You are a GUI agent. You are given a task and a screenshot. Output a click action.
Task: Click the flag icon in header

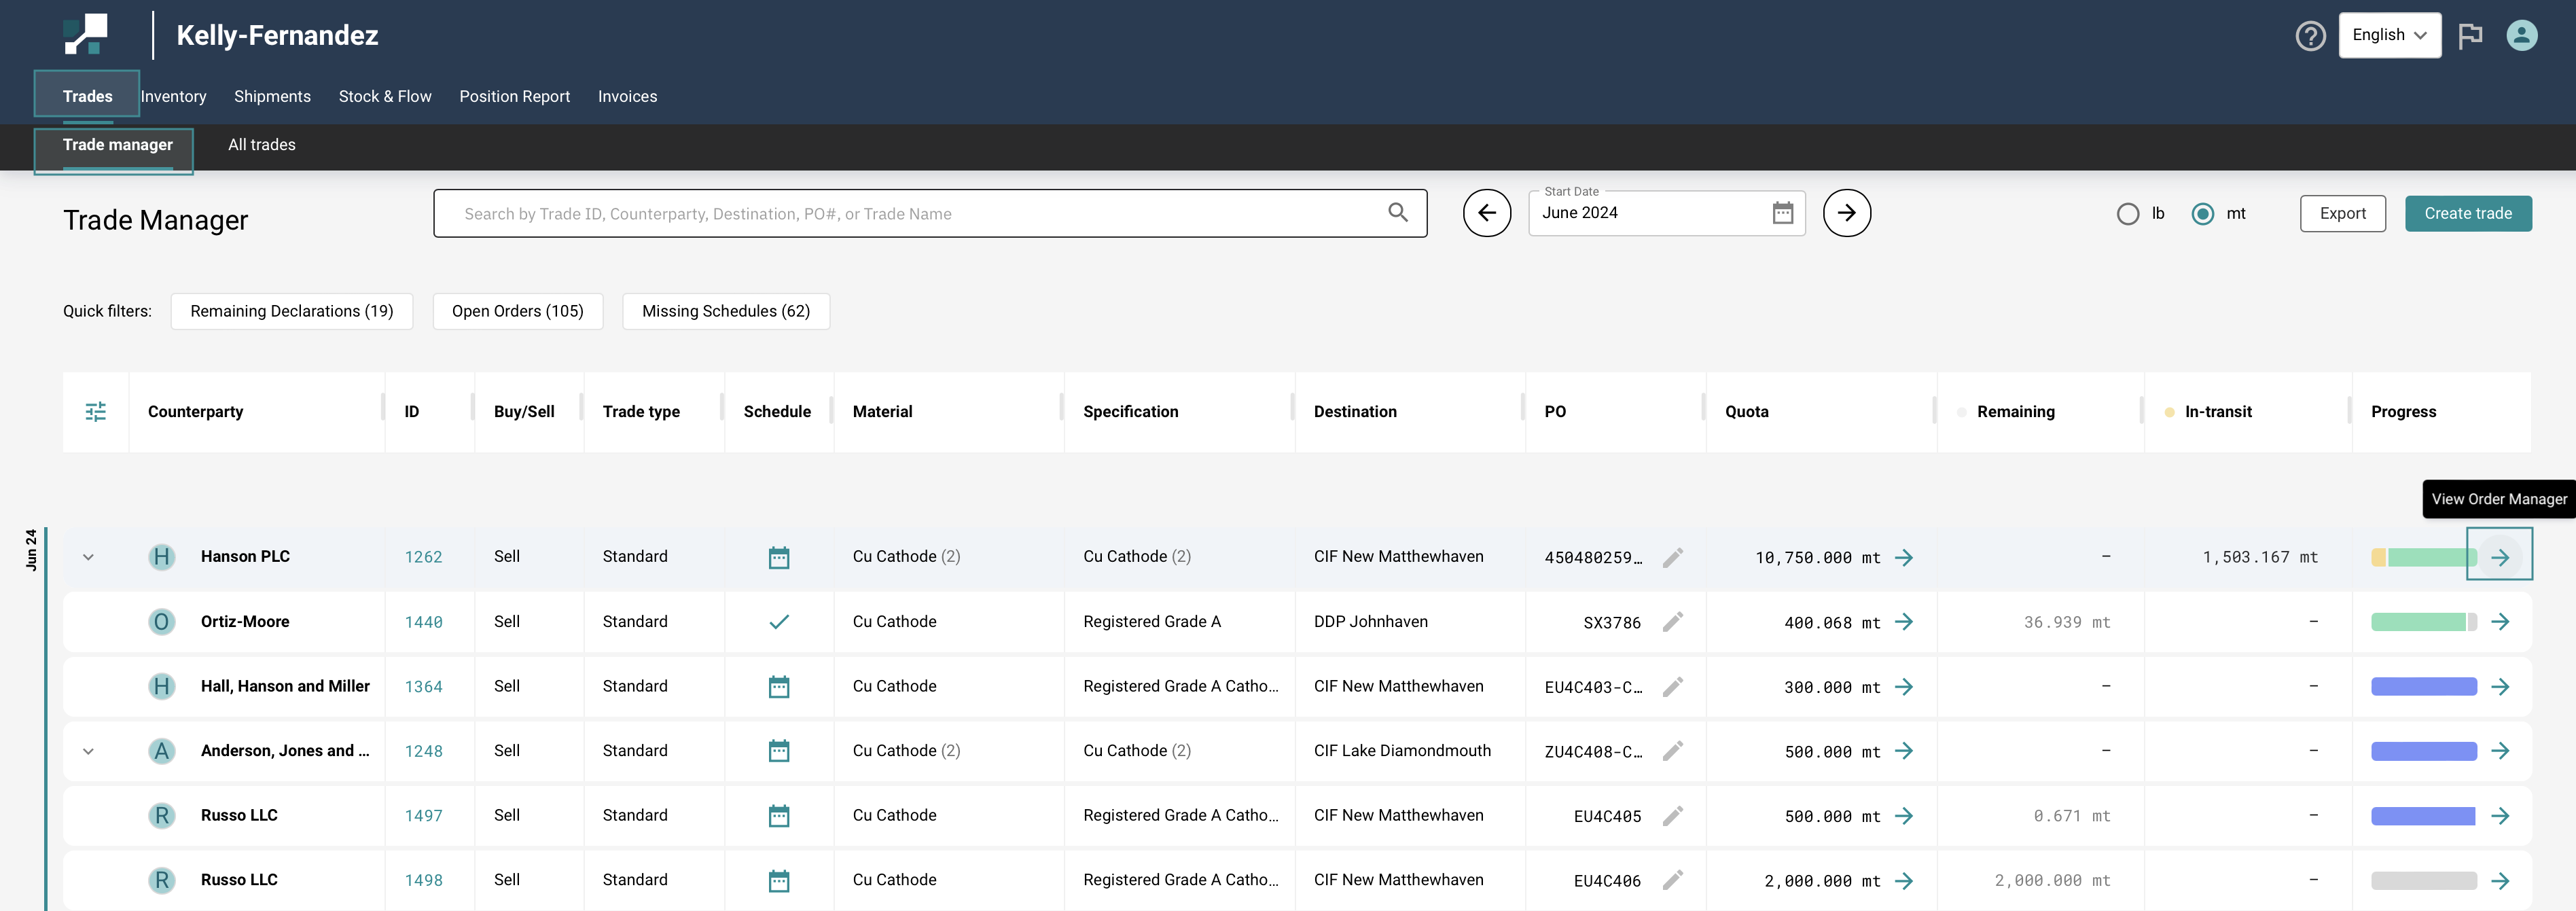tap(2470, 36)
